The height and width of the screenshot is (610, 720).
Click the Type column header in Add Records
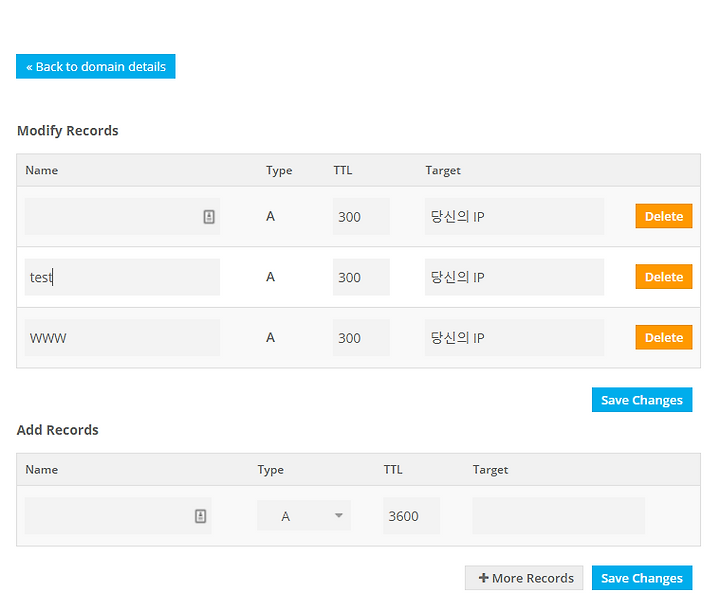tap(270, 470)
